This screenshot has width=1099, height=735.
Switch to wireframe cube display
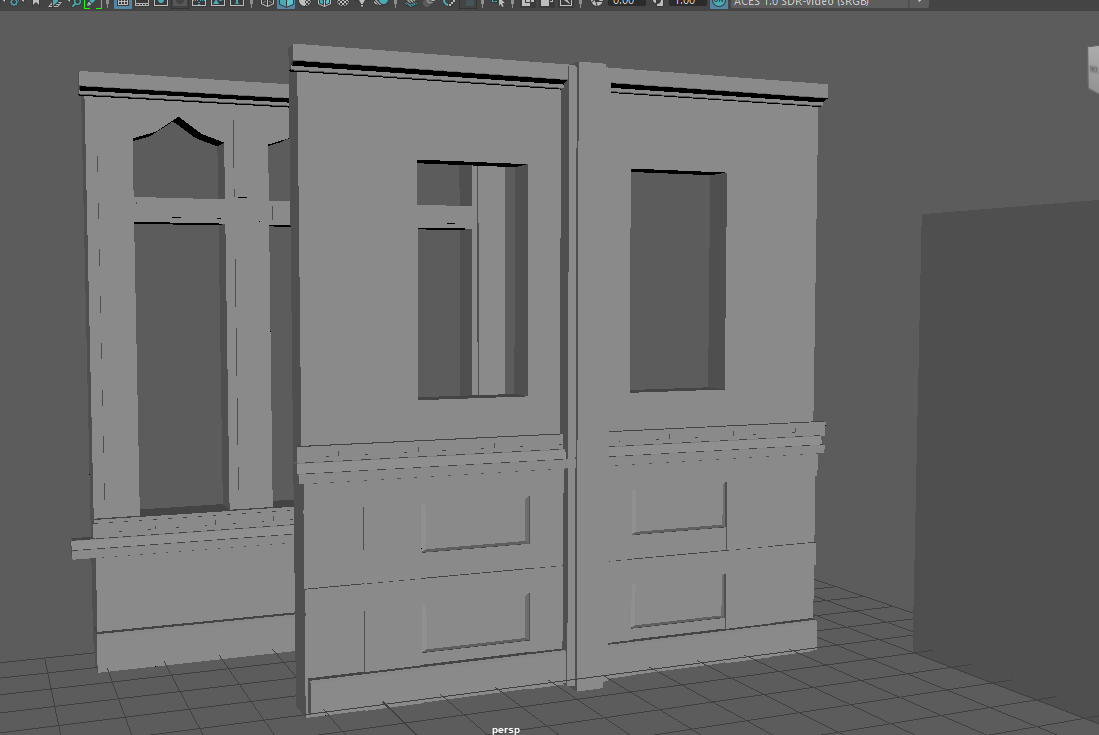coord(267,3)
